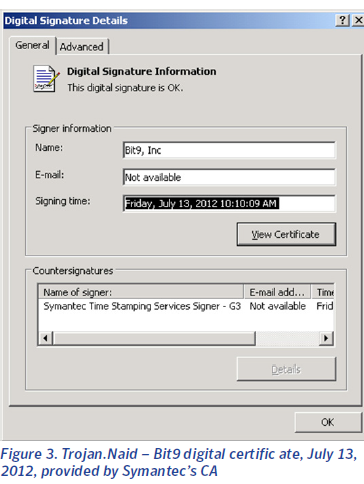Image resolution: width=364 pixels, height=484 pixels.
Task: Click the horizontal scrollbar thumb
Action: [154, 338]
